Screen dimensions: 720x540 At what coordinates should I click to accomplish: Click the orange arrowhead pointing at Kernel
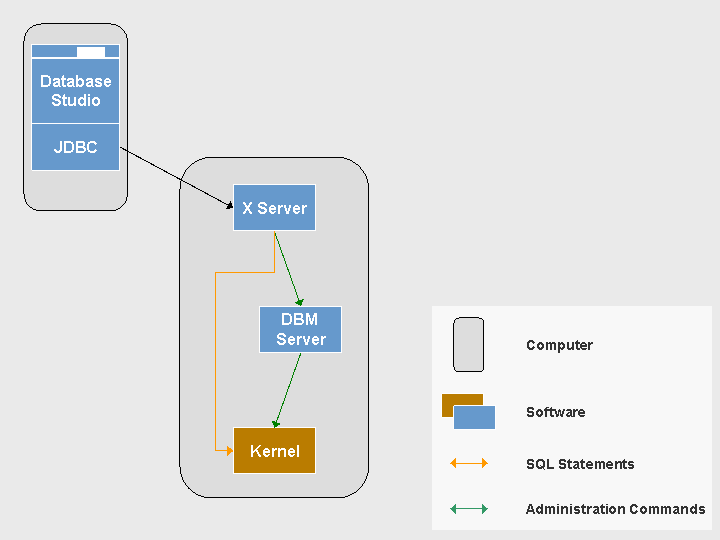click(228, 451)
